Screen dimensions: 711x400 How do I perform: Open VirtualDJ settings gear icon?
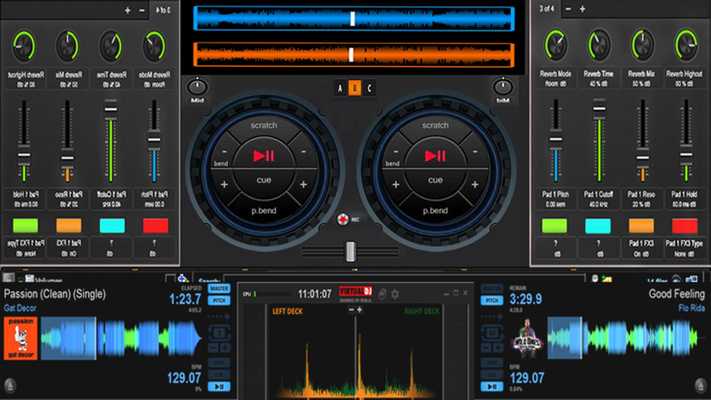point(395,294)
